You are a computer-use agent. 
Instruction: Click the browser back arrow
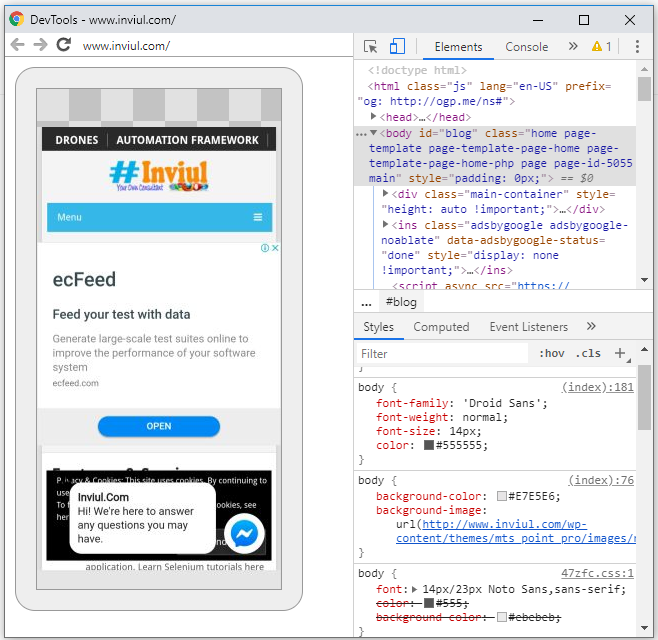click(x=17, y=44)
